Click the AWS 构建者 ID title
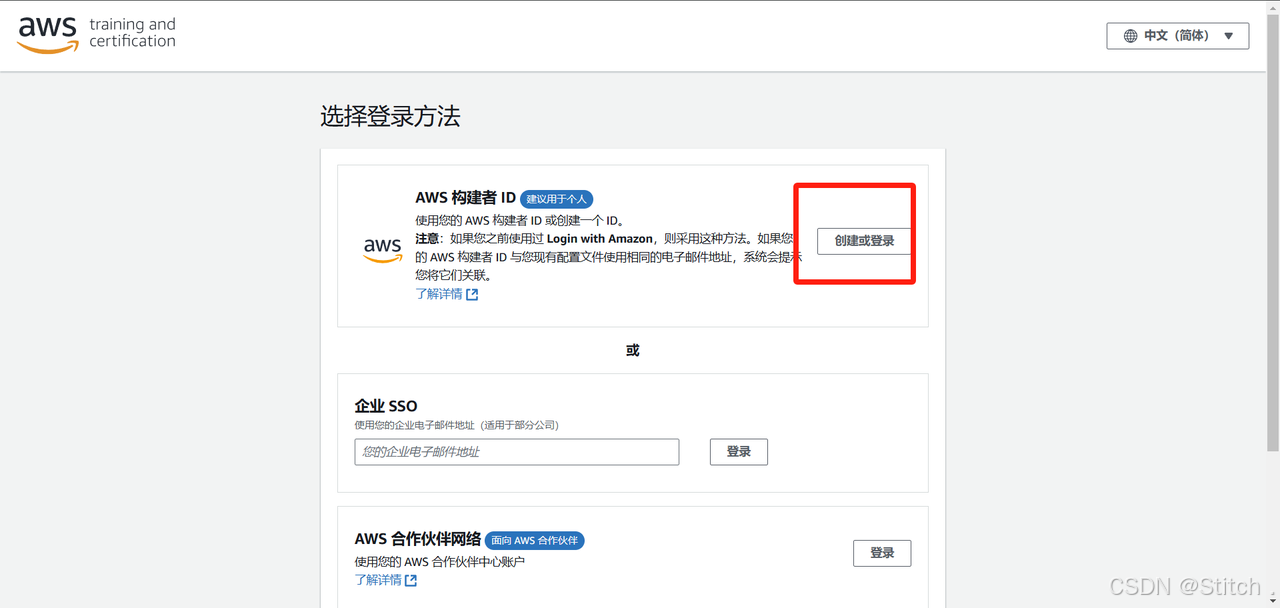Image resolution: width=1280 pixels, height=608 pixels. 465,198
